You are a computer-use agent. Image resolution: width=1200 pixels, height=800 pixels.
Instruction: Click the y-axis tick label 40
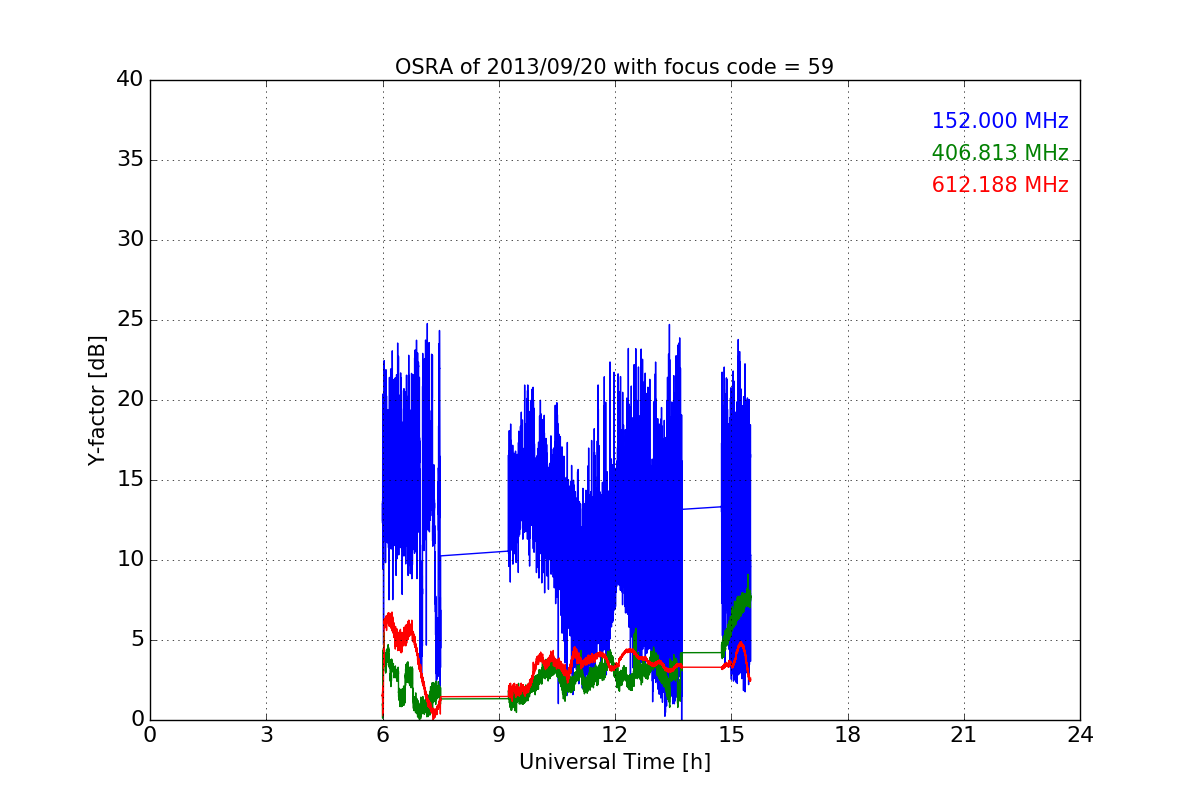click(x=130, y=80)
